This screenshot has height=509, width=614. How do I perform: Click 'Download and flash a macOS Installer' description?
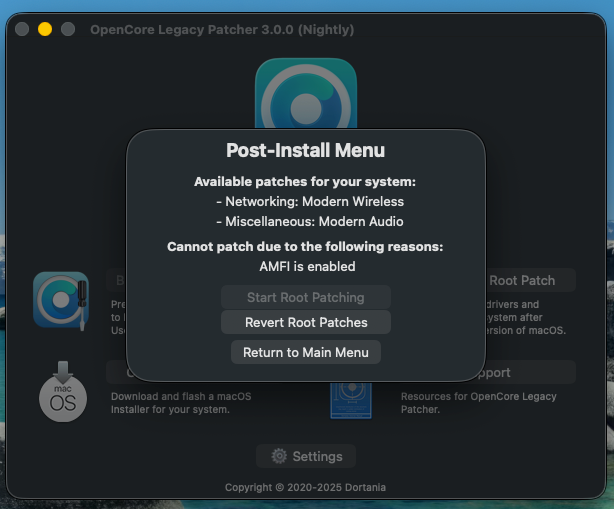point(181,403)
